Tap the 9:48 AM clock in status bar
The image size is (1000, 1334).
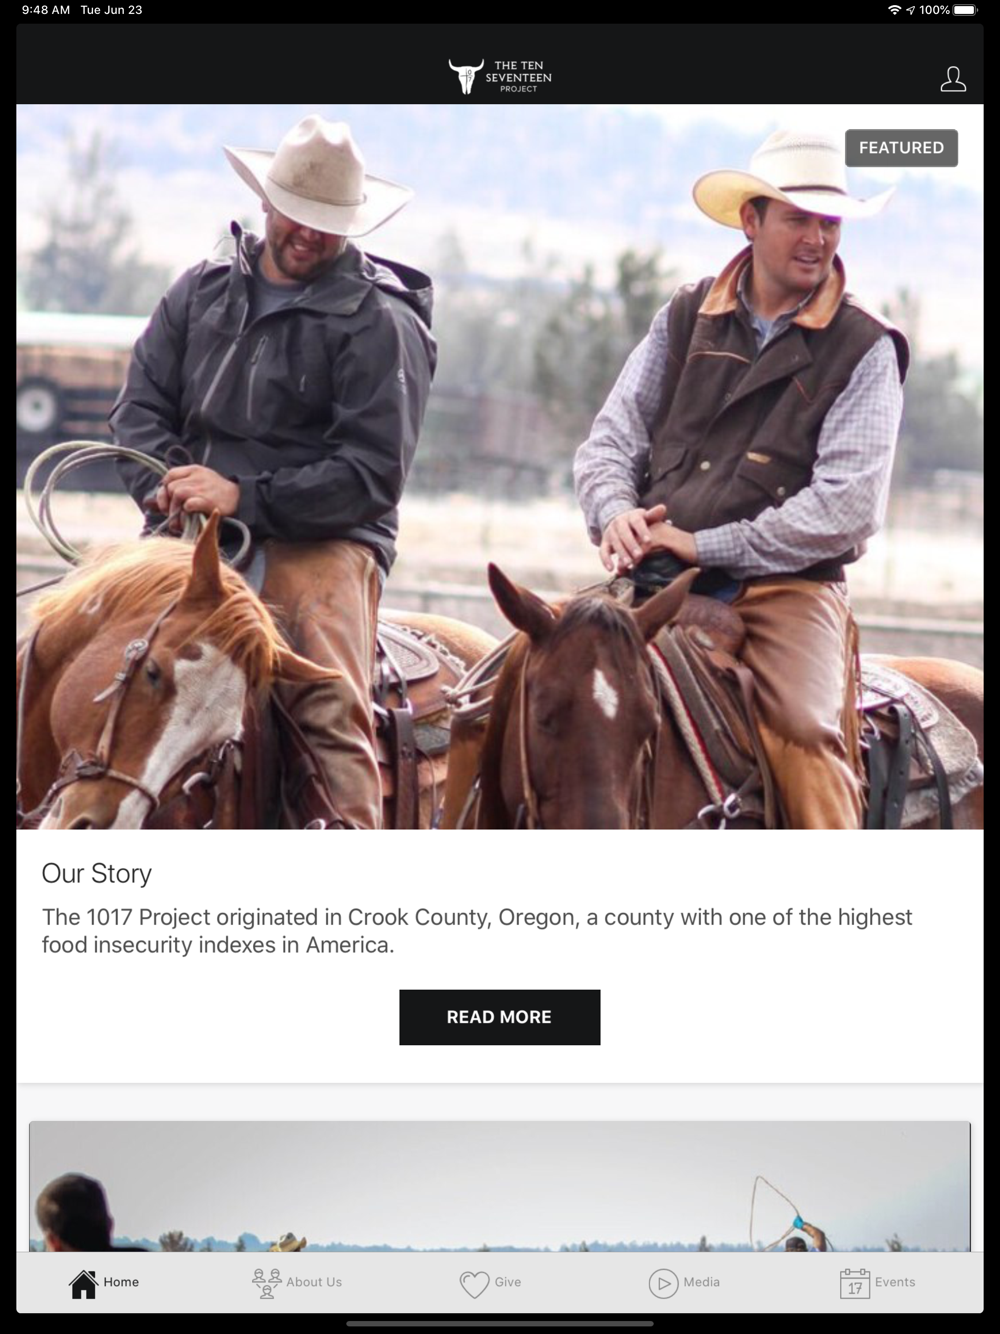point(46,10)
